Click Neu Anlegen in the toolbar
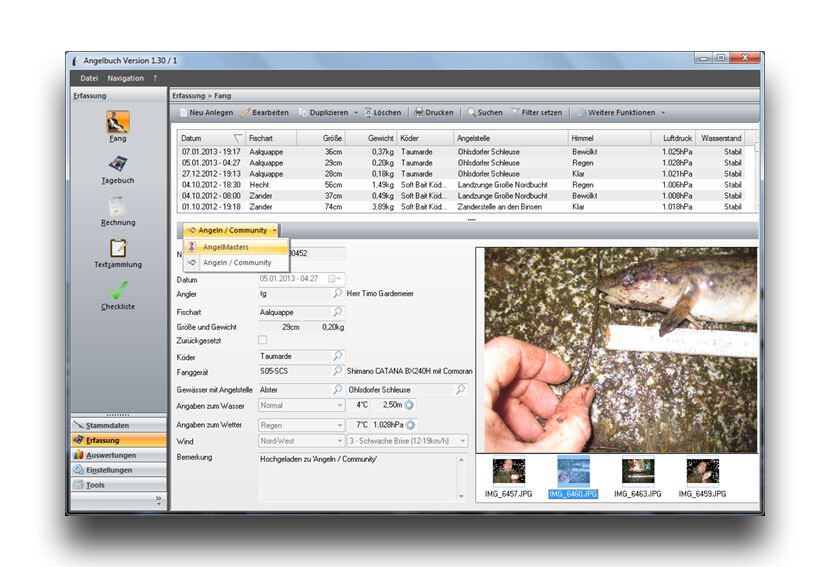Screen dimensions: 831x567 206,112
